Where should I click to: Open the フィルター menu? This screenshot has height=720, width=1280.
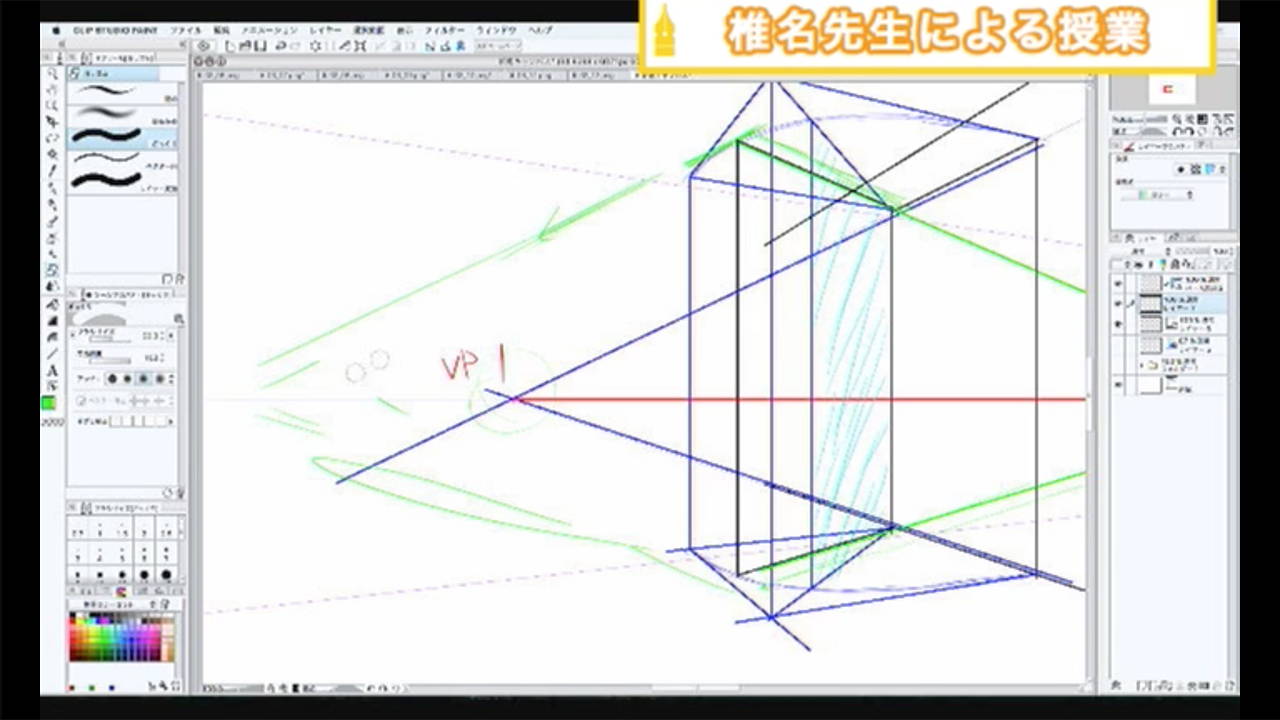coord(443,30)
